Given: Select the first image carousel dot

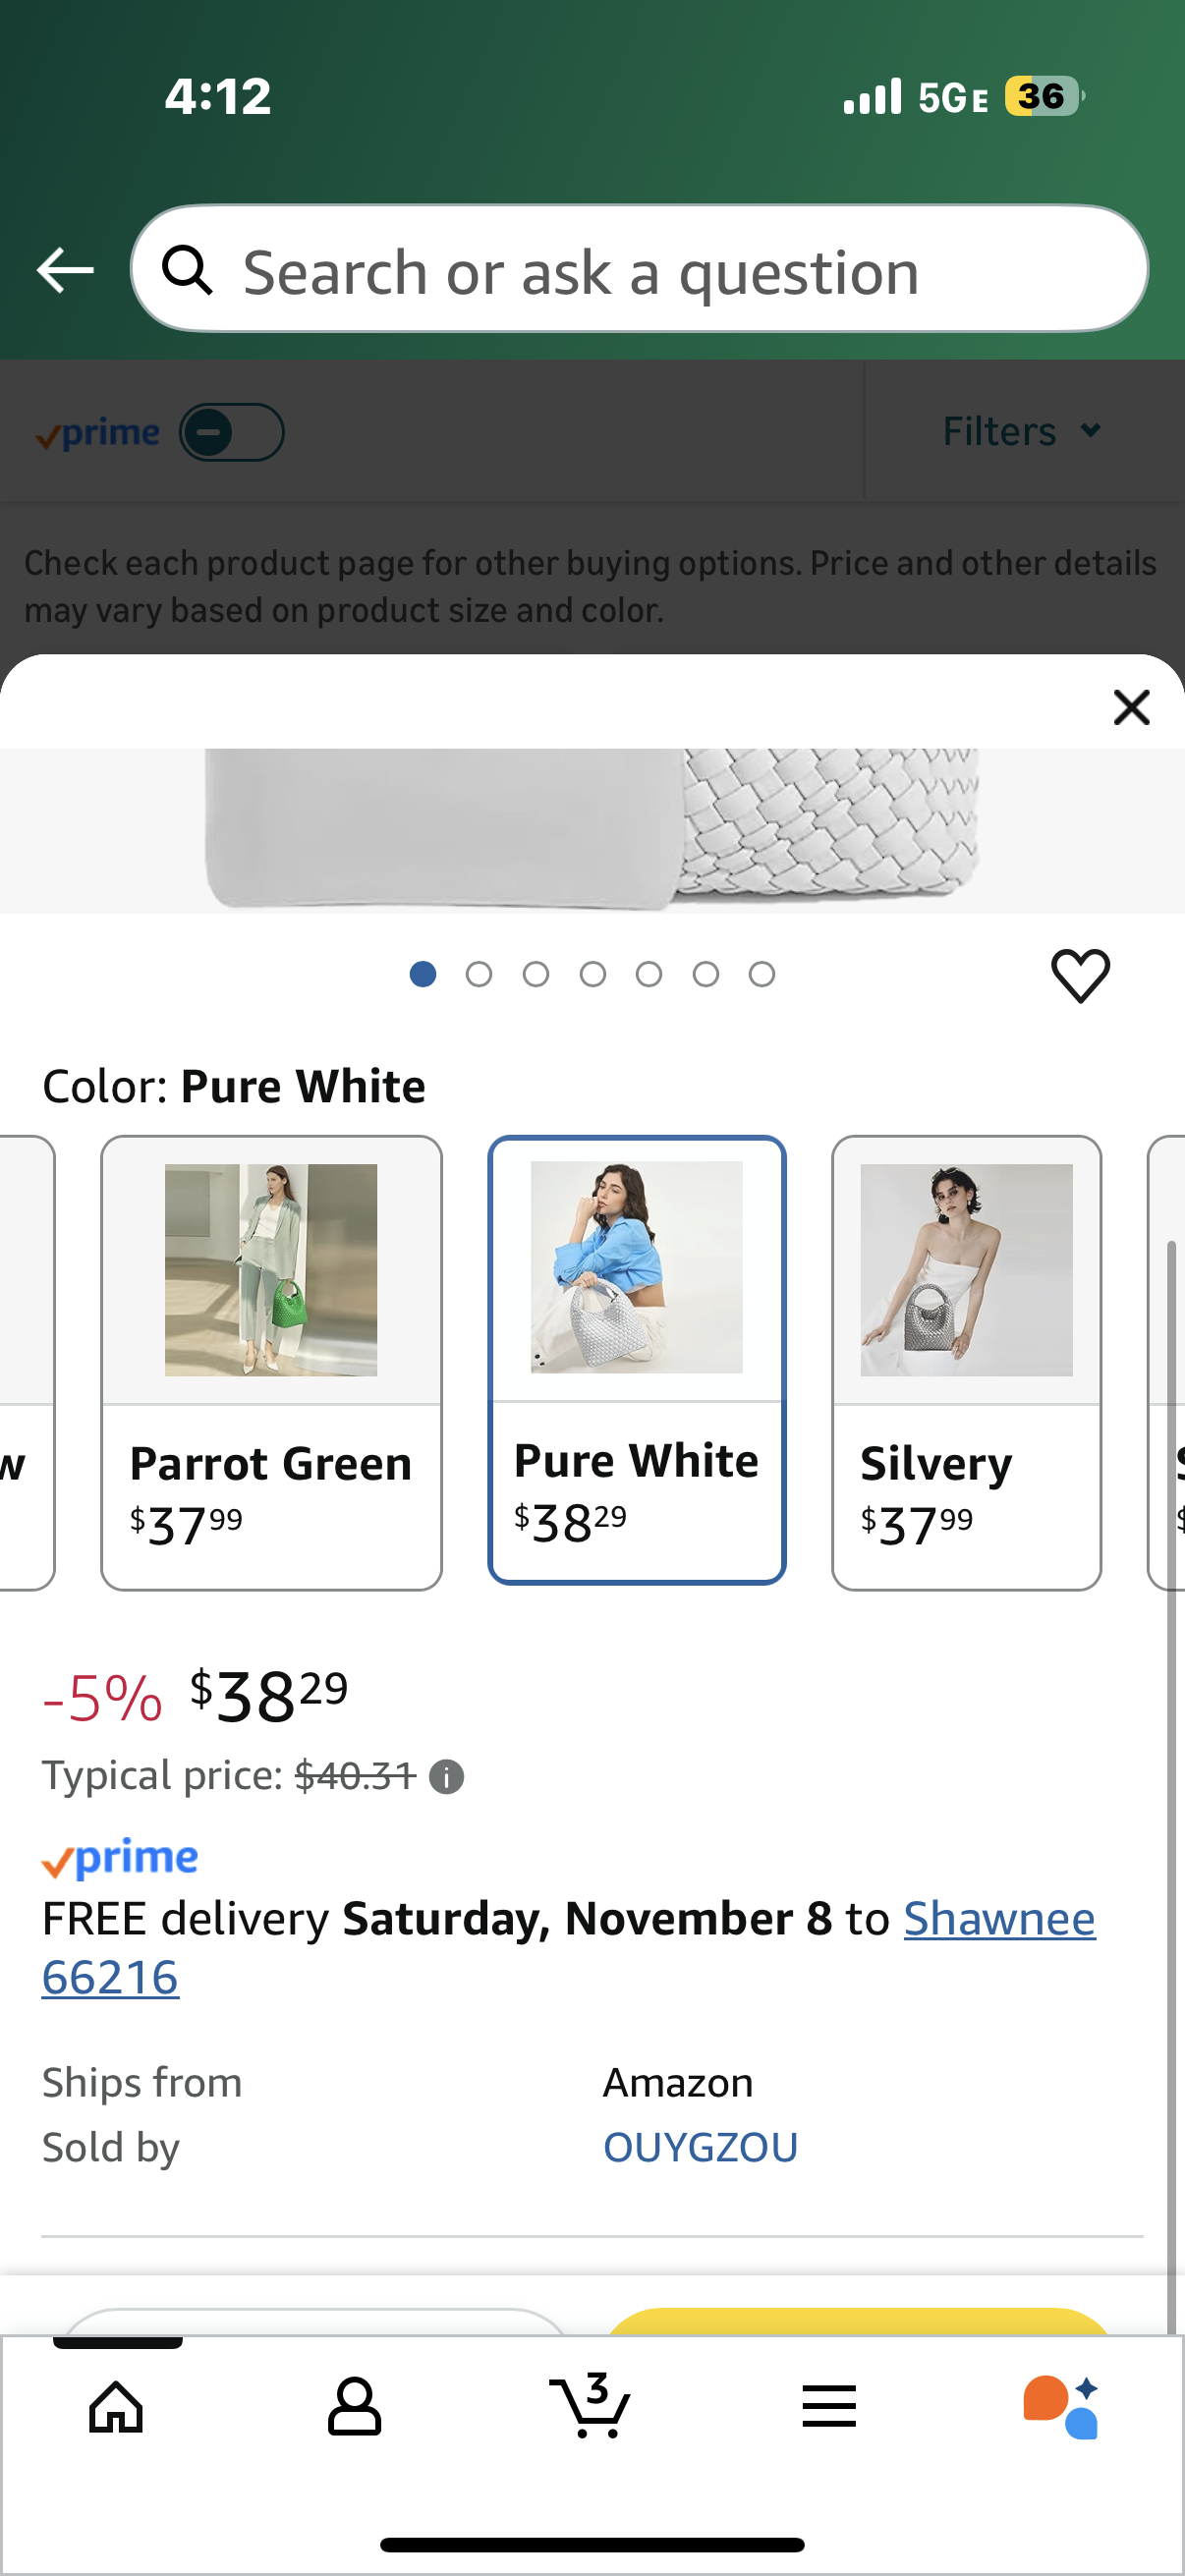Looking at the screenshot, I should tap(423, 974).
